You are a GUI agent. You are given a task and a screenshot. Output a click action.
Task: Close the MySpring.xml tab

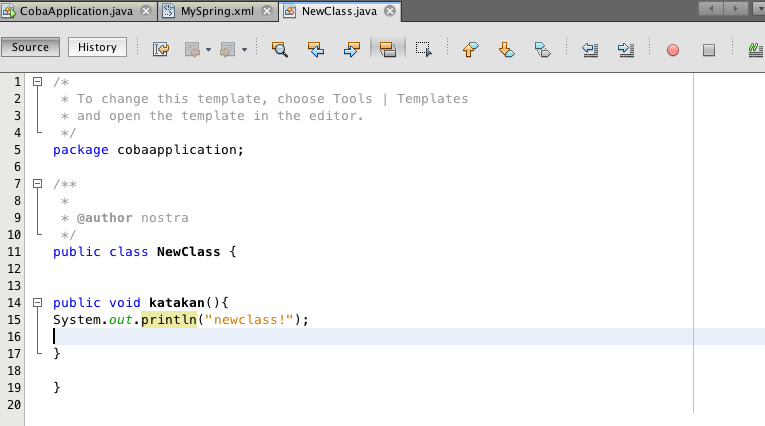coord(266,11)
